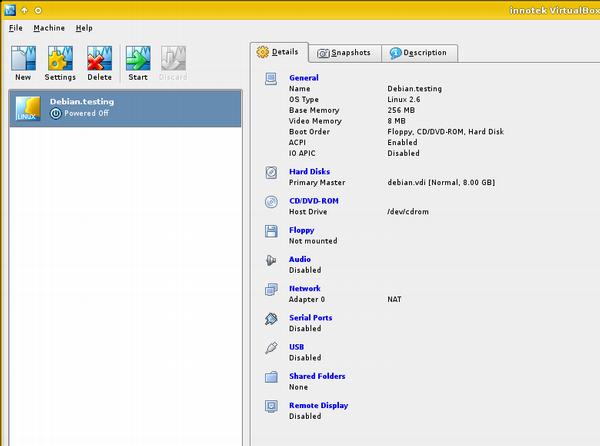
Task: Open the Machine menu
Action: tap(49, 28)
